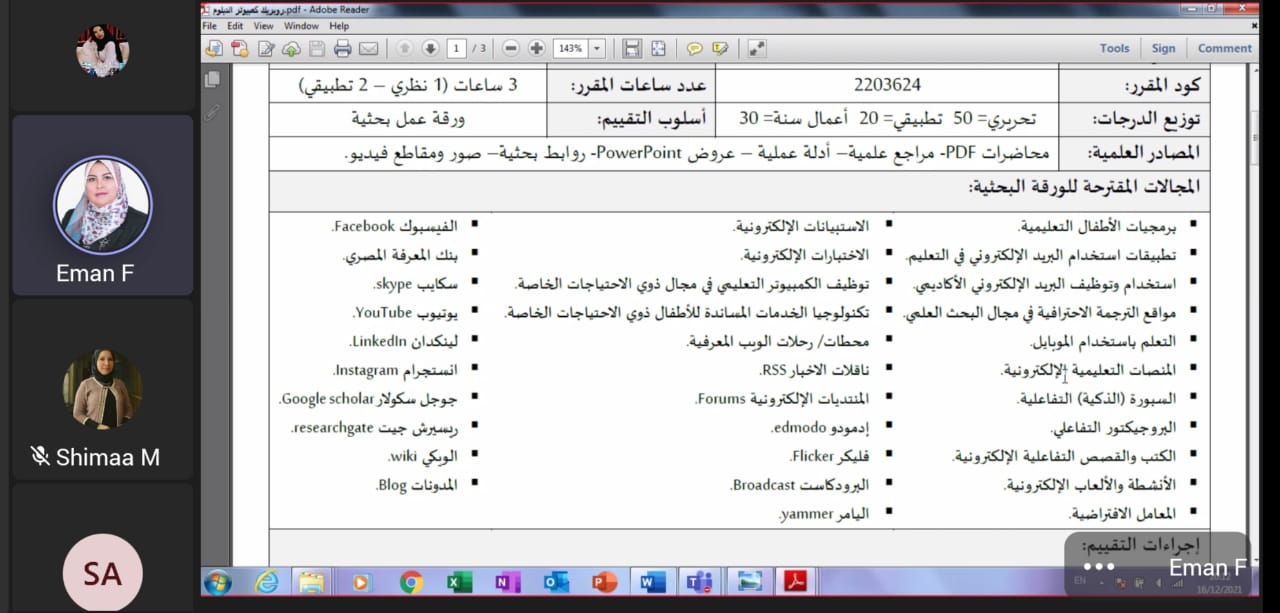1280x613 pixels.
Task: Open Adobe Reader from the taskbar
Action: (796, 581)
